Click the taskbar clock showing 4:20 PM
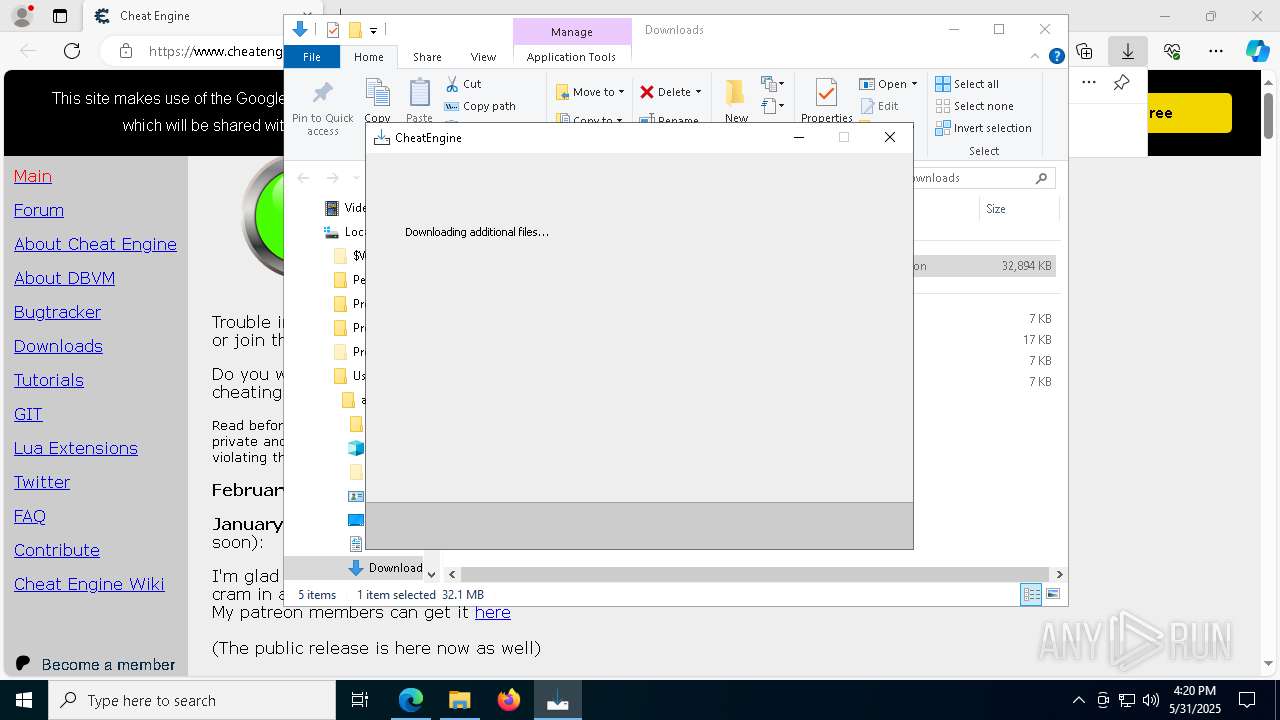Screen dimensions: 1280x720 [x=1194, y=700]
